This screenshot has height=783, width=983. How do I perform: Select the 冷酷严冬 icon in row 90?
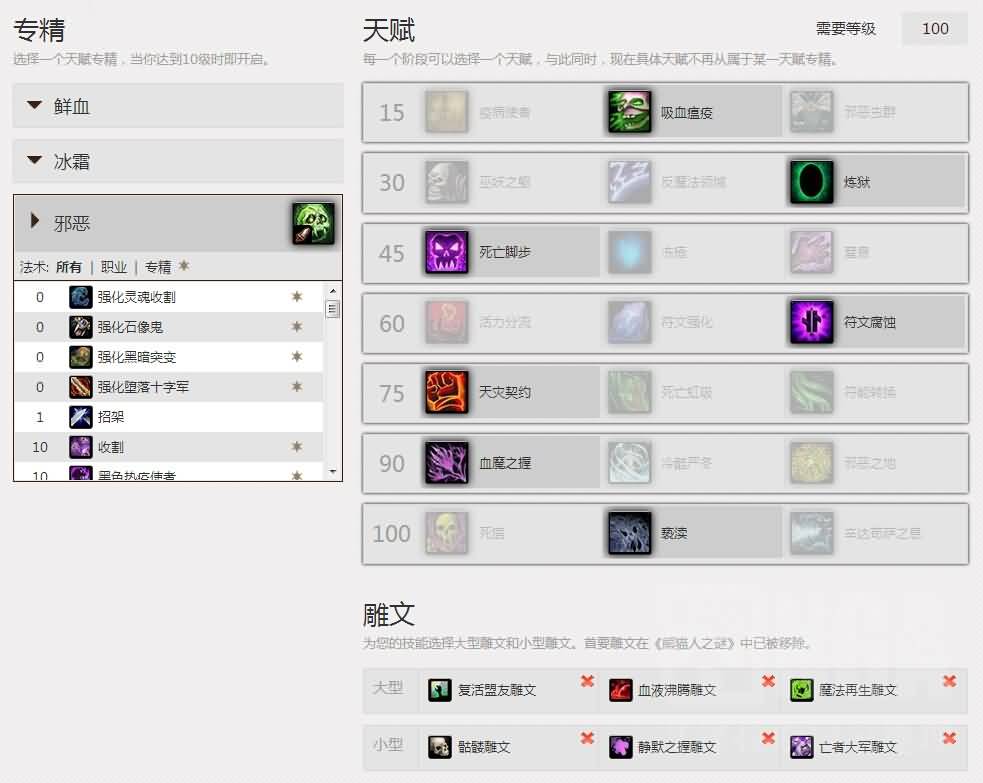point(629,463)
